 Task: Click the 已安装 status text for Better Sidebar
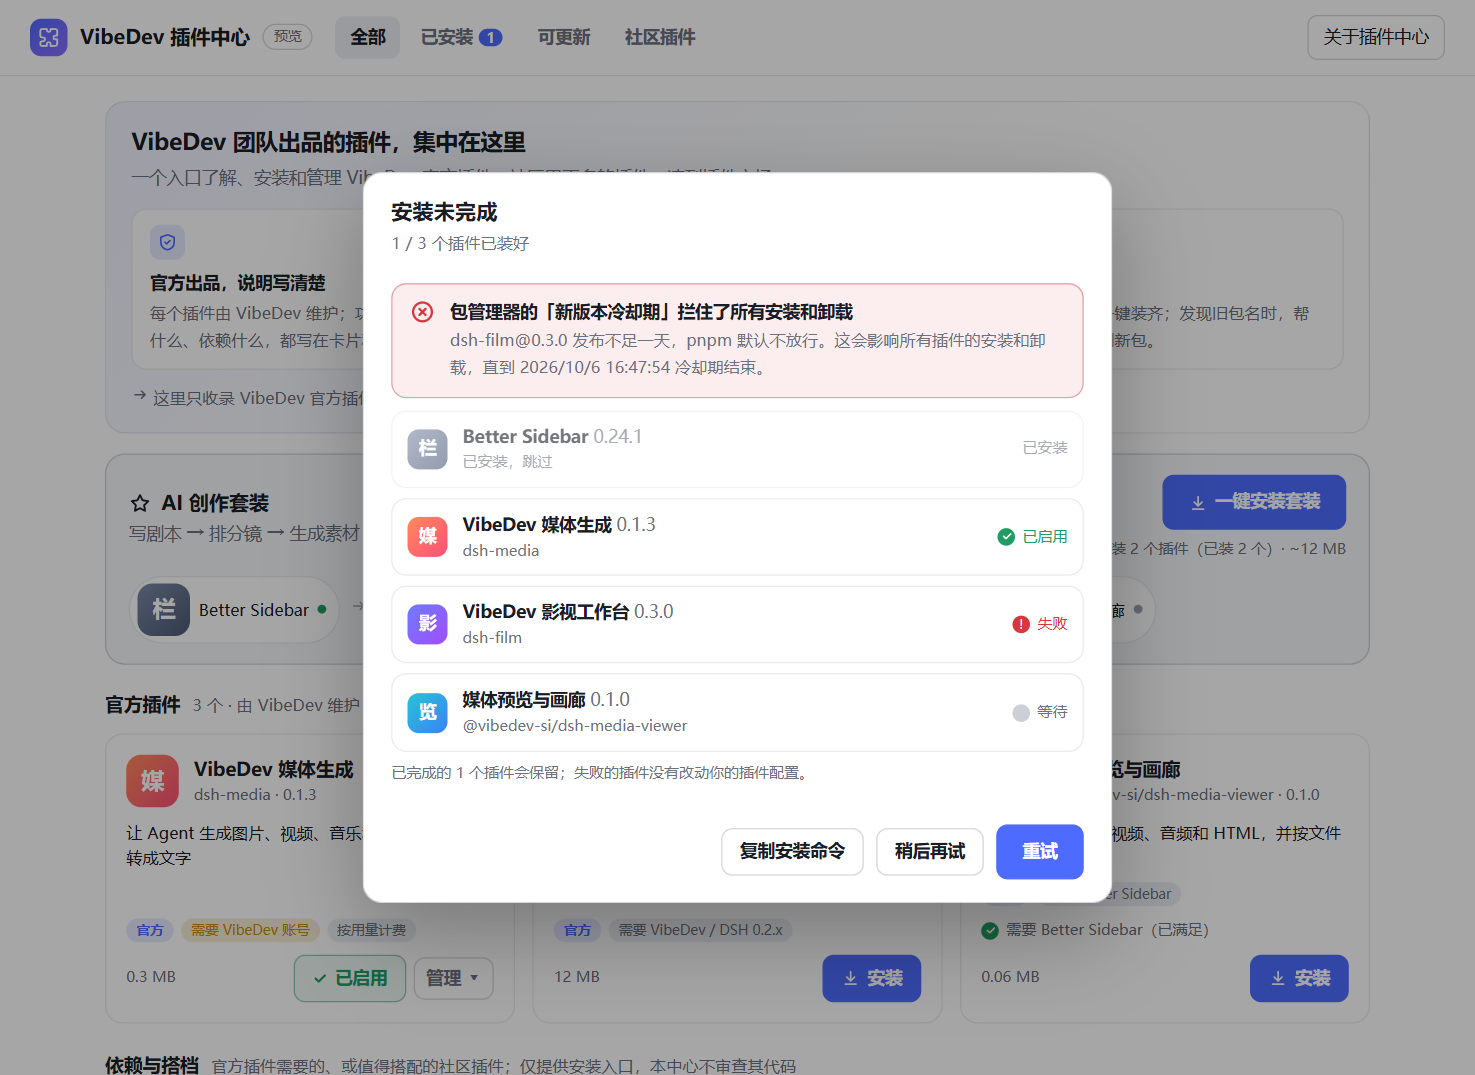click(1045, 448)
